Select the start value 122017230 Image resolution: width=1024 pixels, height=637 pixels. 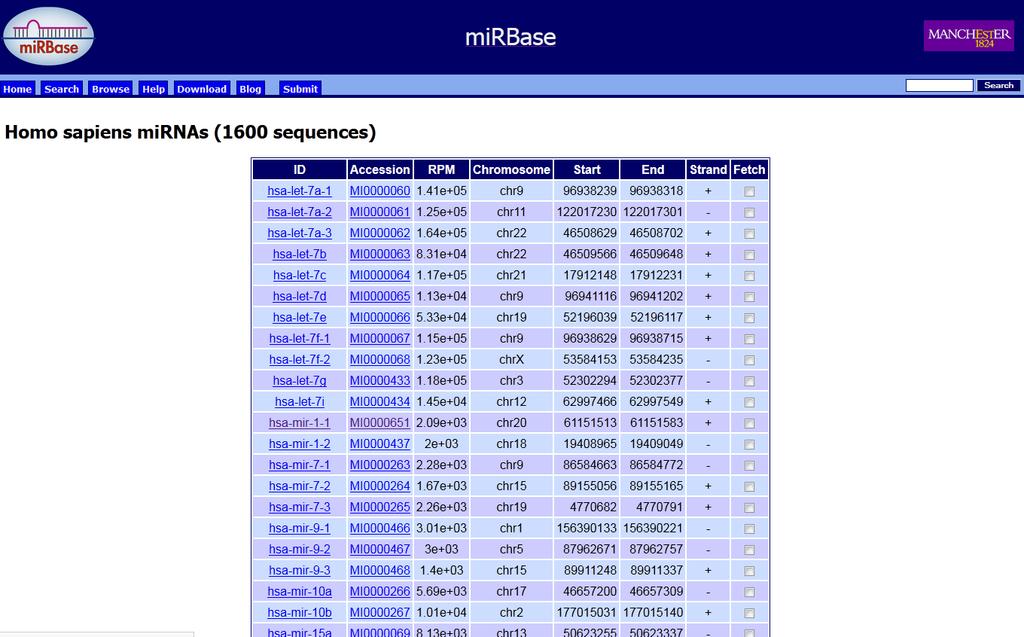coord(586,212)
